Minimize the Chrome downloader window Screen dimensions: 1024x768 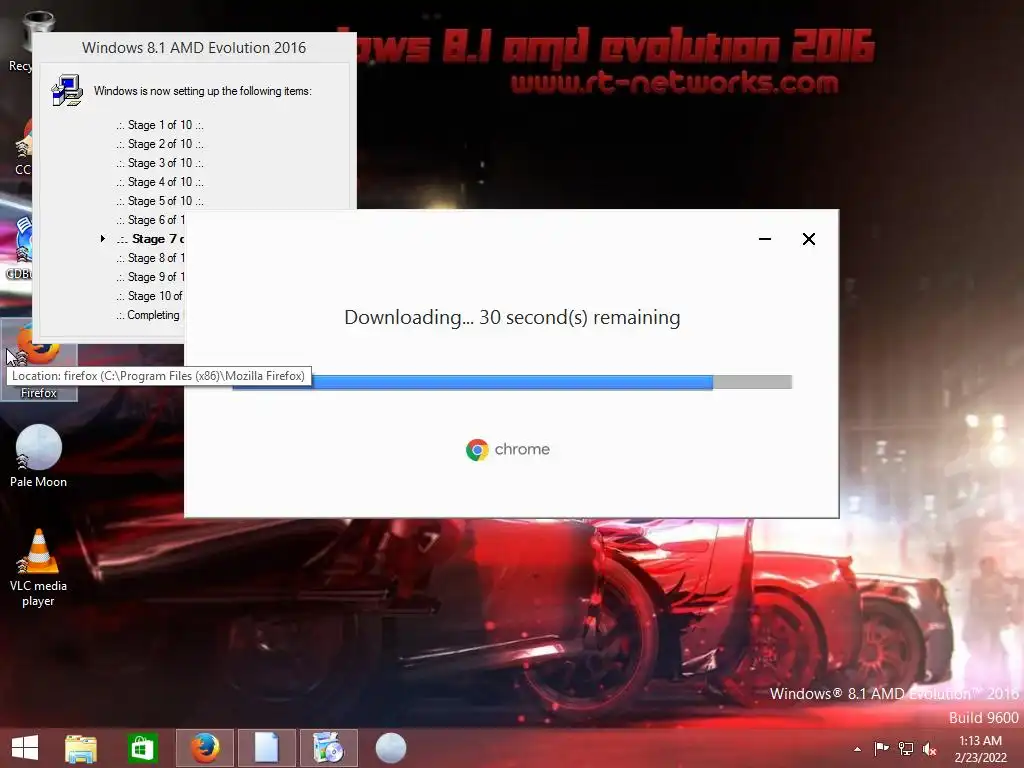(765, 239)
